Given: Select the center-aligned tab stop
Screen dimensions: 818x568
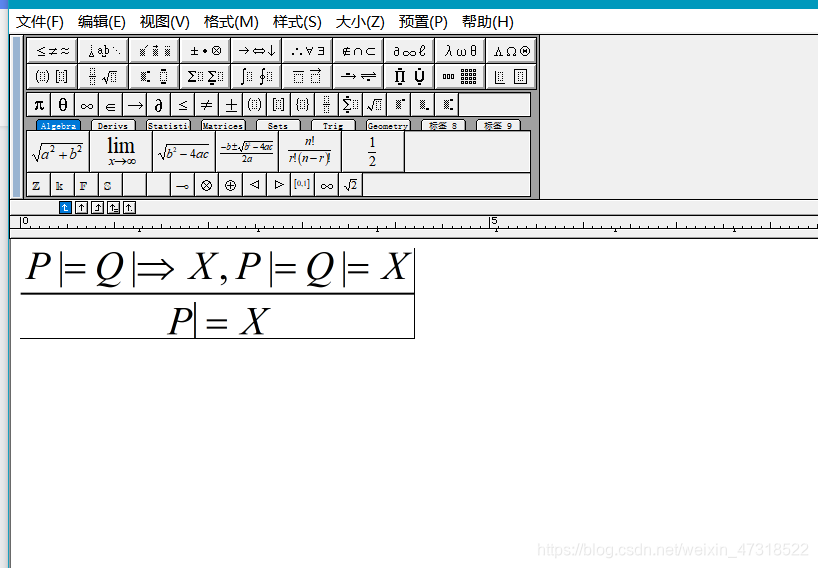Looking at the screenshot, I should [81, 208].
